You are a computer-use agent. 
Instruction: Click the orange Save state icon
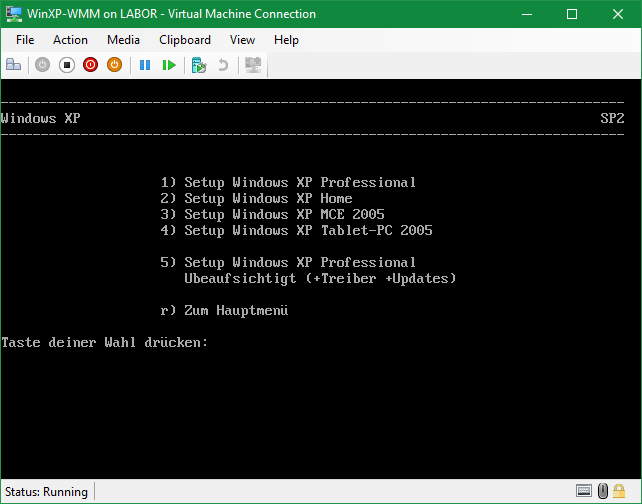[x=114, y=65]
